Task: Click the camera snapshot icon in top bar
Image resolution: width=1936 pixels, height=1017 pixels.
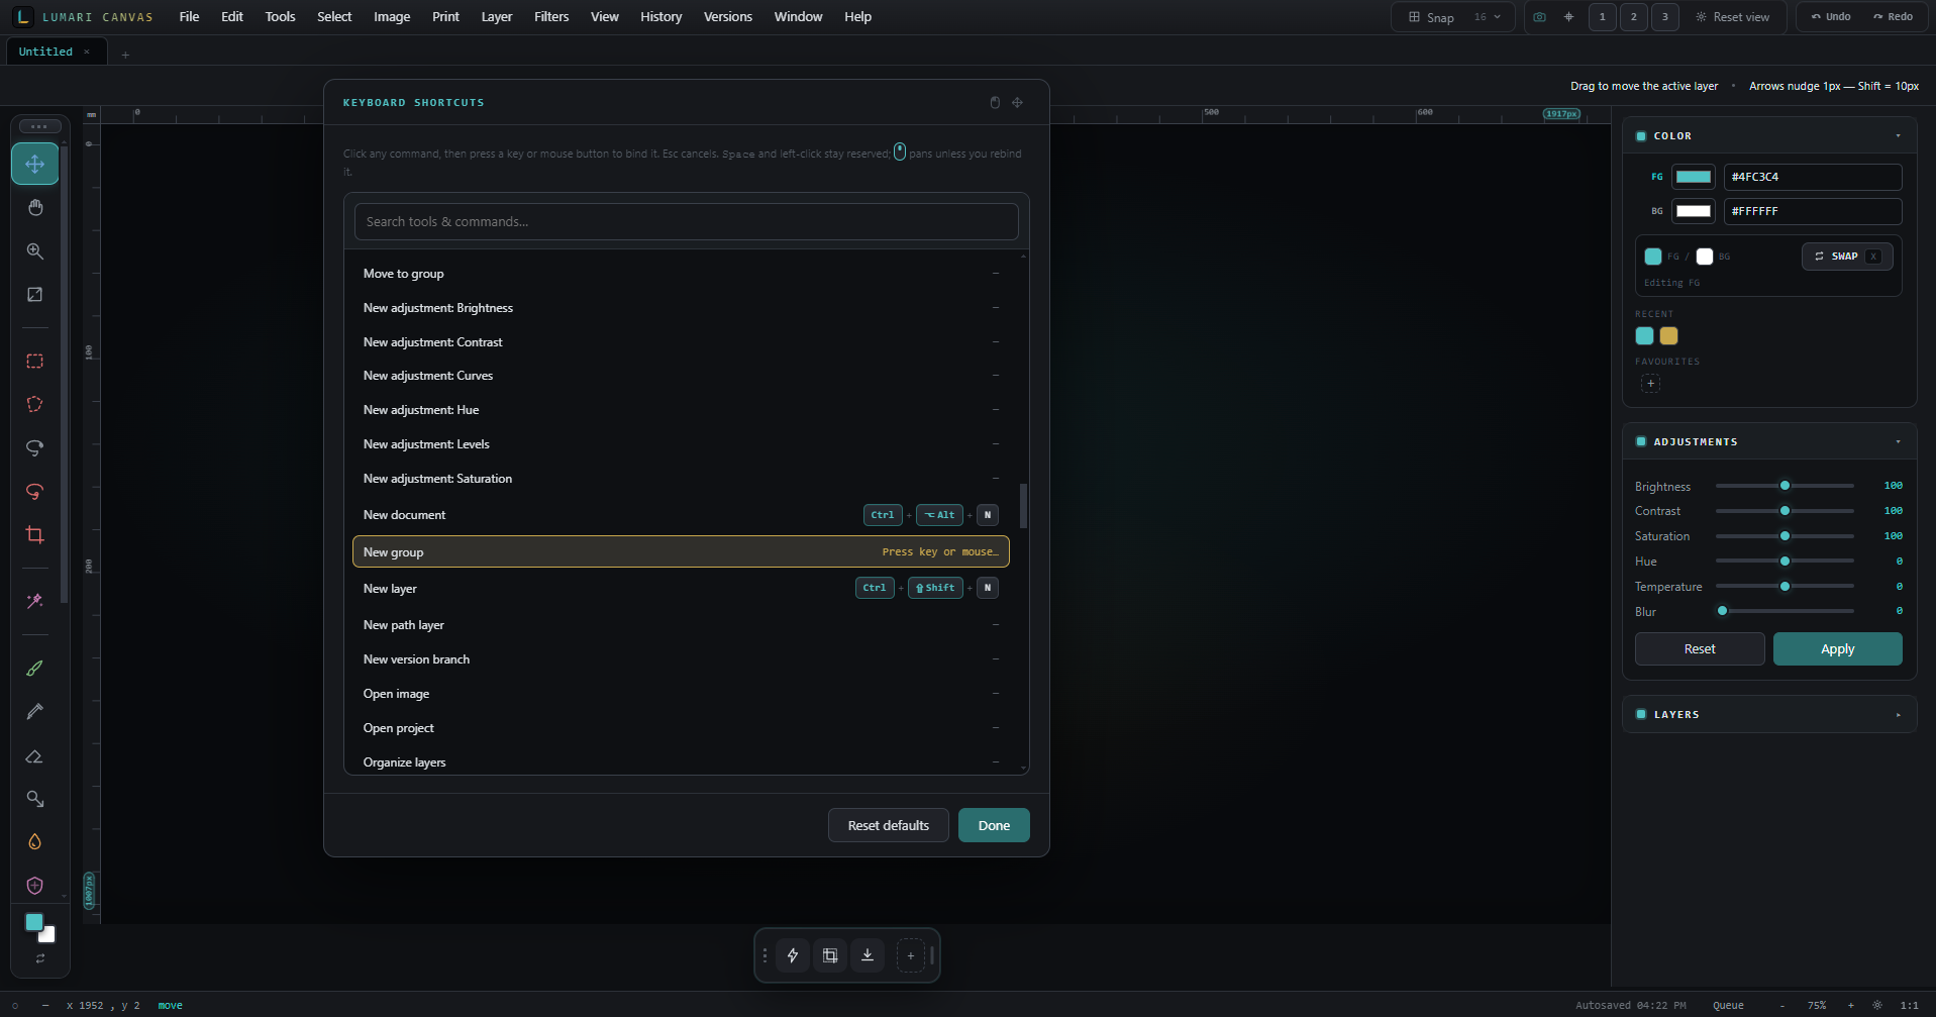Action: point(1539,17)
